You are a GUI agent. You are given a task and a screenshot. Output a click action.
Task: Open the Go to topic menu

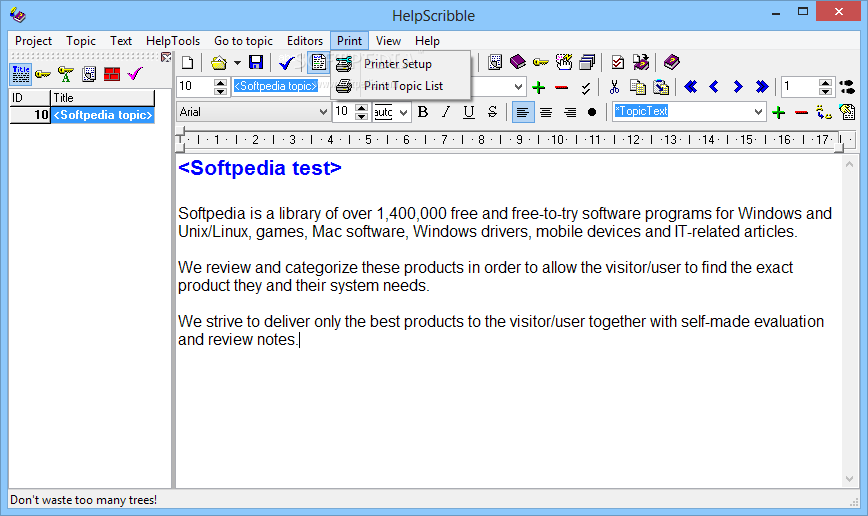click(243, 41)
